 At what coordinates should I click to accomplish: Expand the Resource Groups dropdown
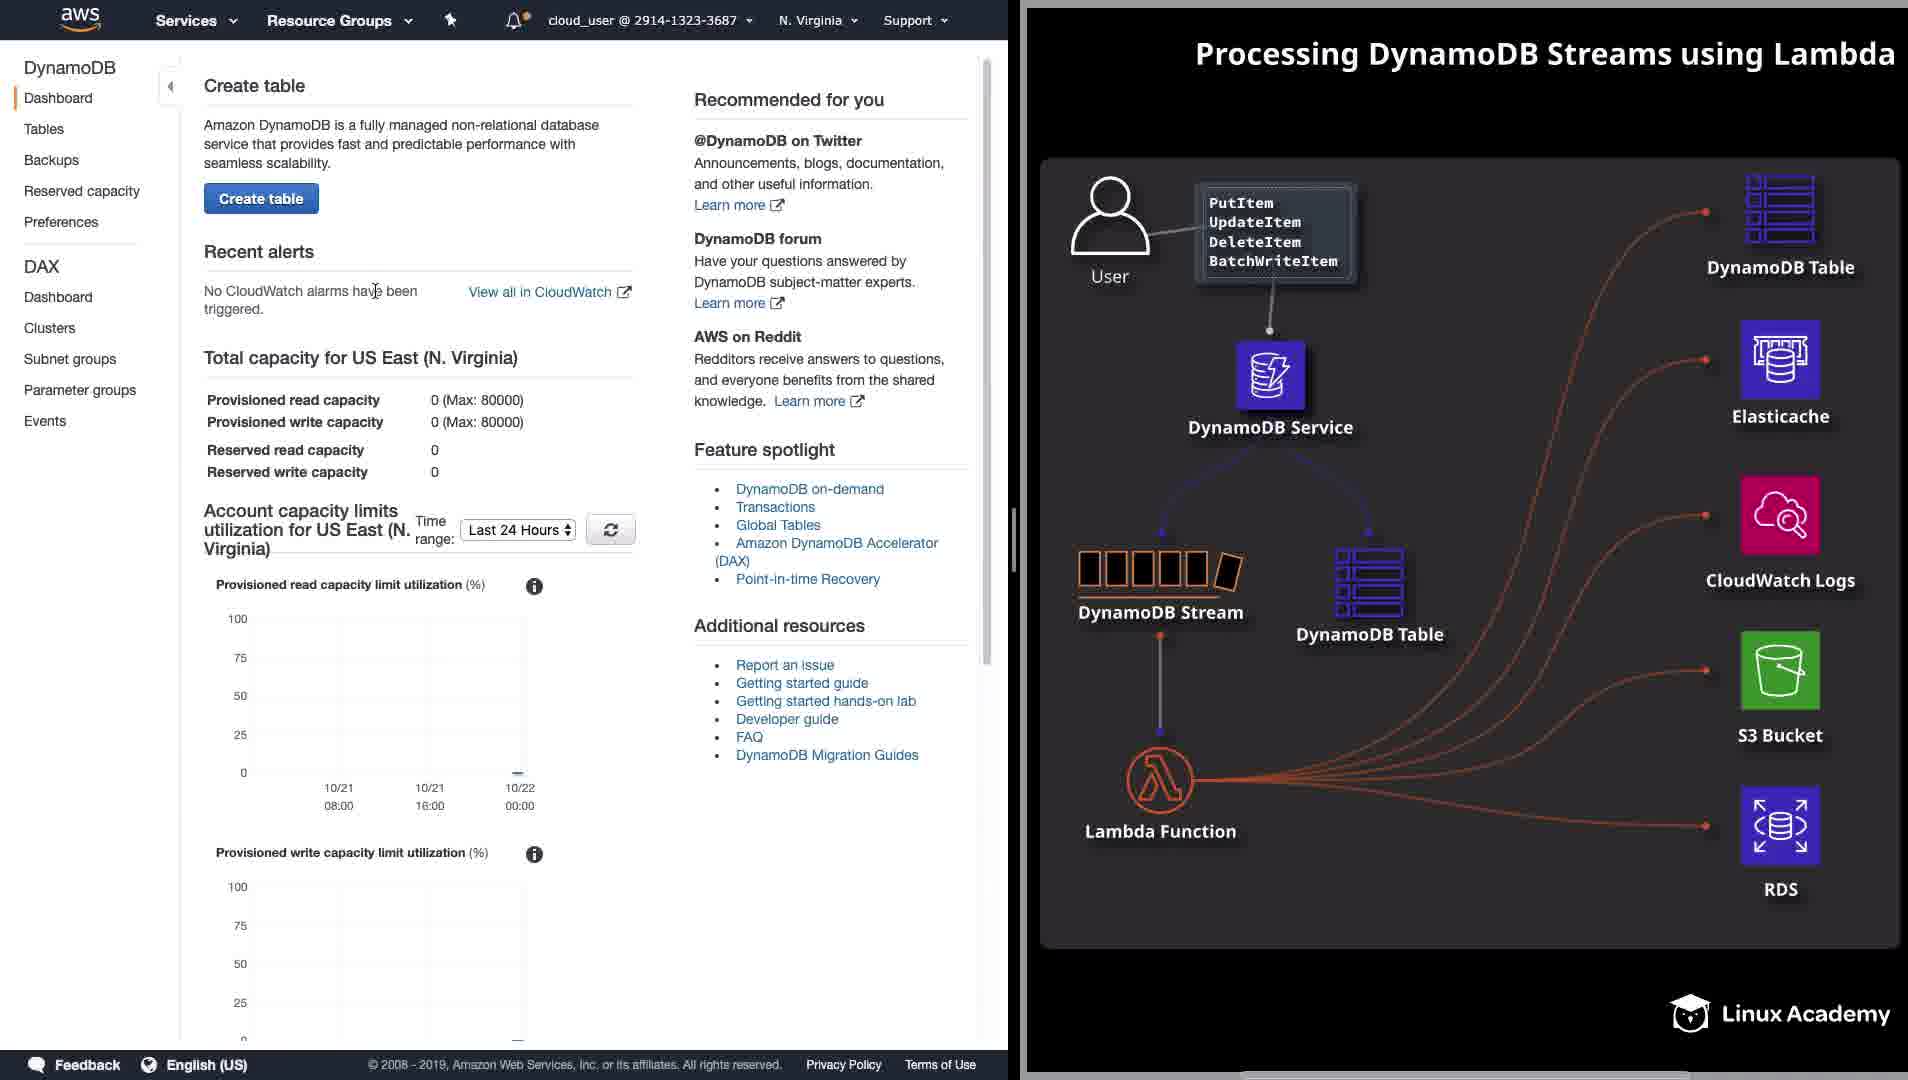pyautogui.click(x=339, y=20)
